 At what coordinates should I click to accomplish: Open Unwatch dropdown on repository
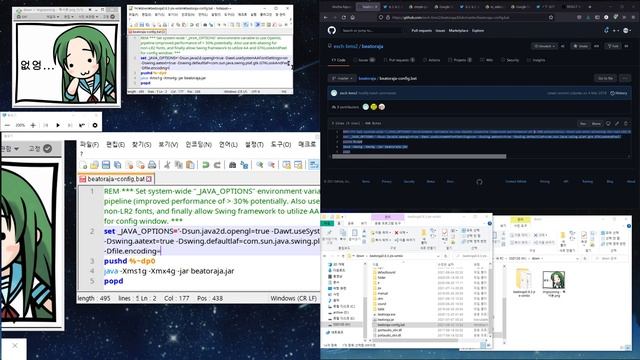click(x=545, y=46)
